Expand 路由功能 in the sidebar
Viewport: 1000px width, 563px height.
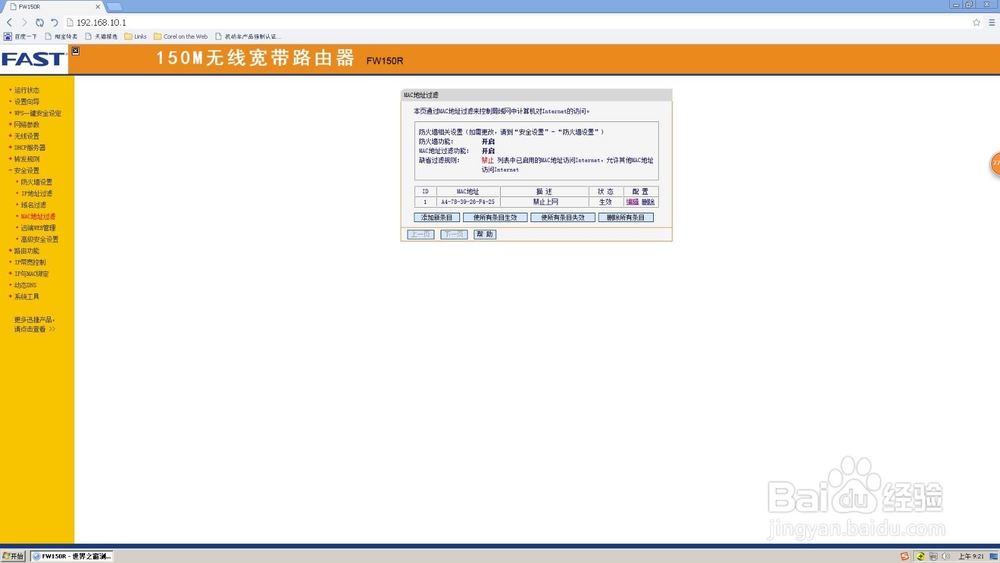pyautogui.click(x=26, y=251)
